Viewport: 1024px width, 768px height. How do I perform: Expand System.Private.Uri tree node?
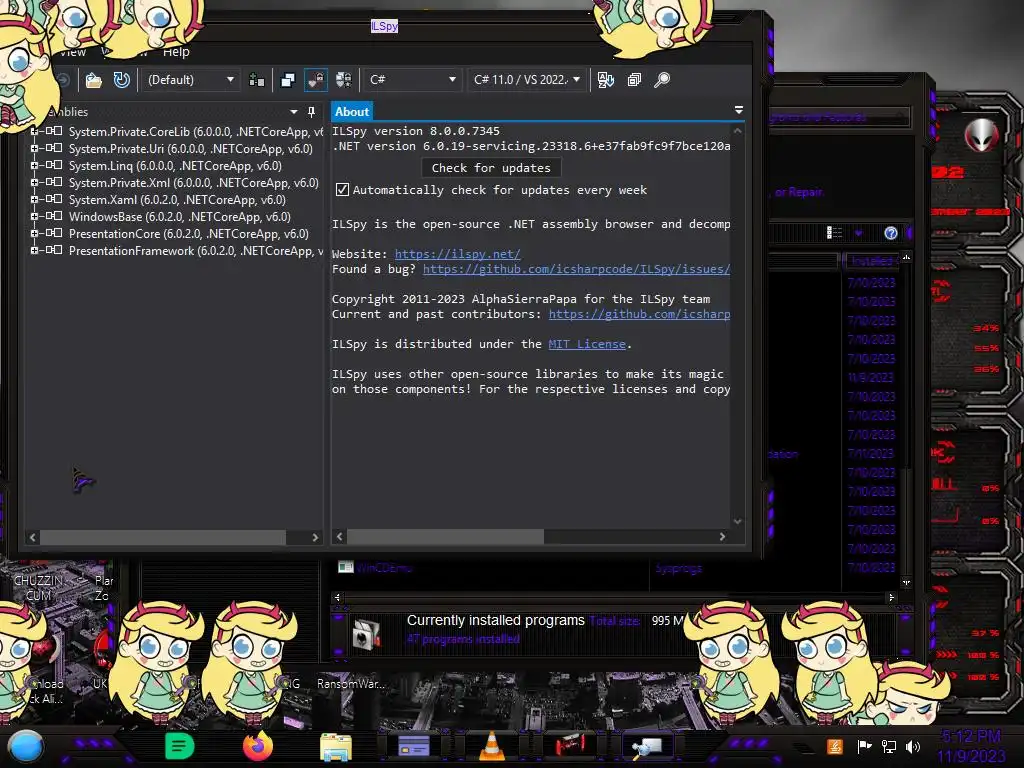34,148
